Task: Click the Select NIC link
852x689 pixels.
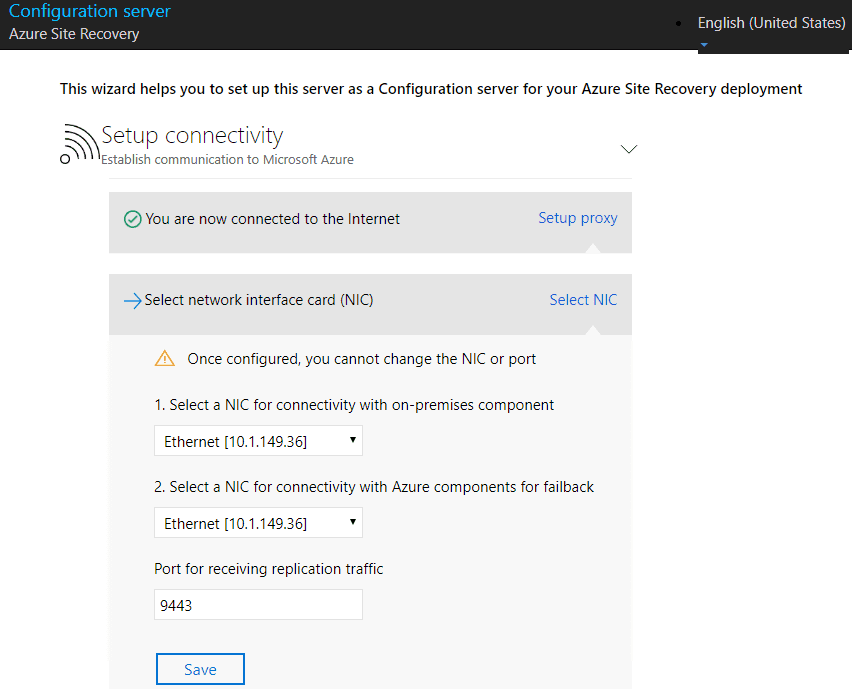Action: click(x=583, y=300)
